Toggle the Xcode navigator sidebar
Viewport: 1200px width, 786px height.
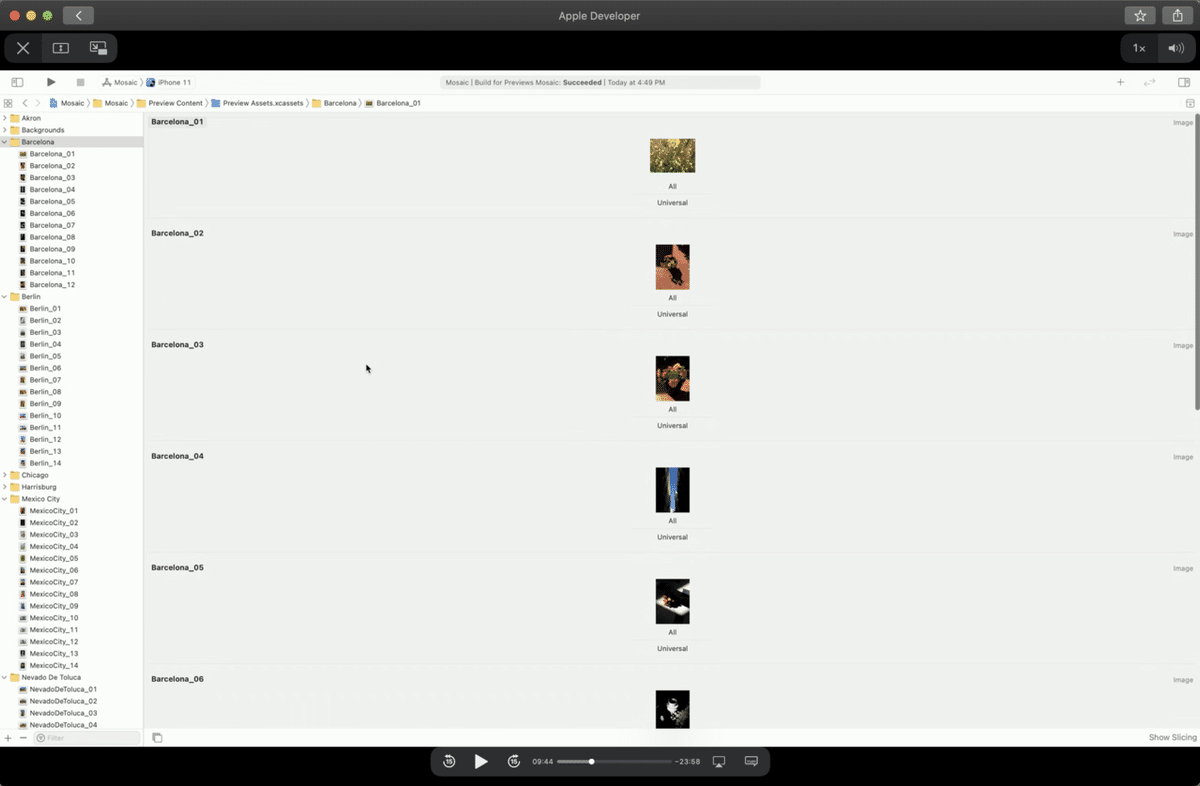[17, 82]
